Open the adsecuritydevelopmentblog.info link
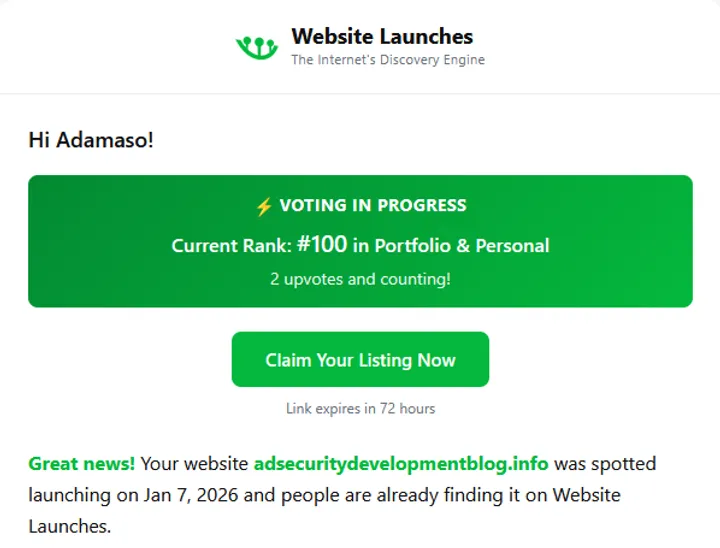720x548 pixels. tap(401, 464)
